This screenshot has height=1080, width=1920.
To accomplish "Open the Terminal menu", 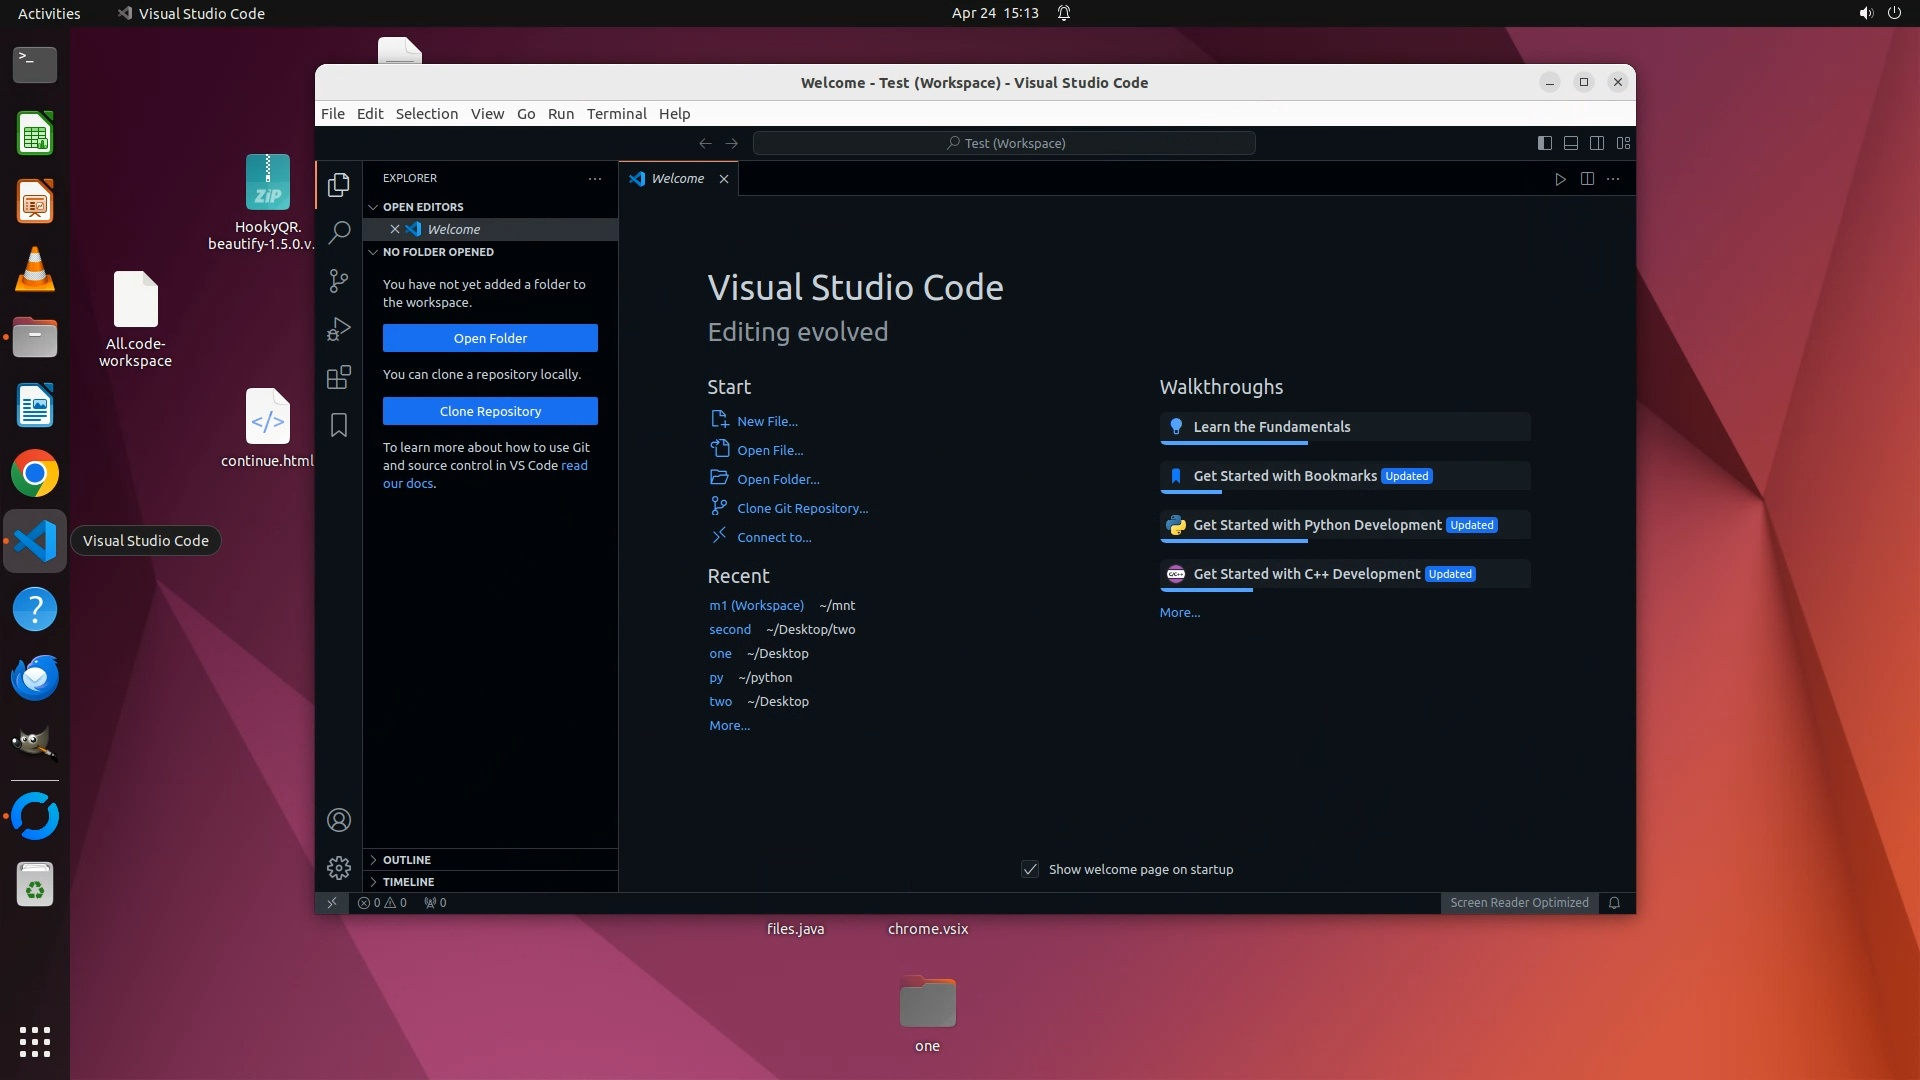I will pos(616,114).
